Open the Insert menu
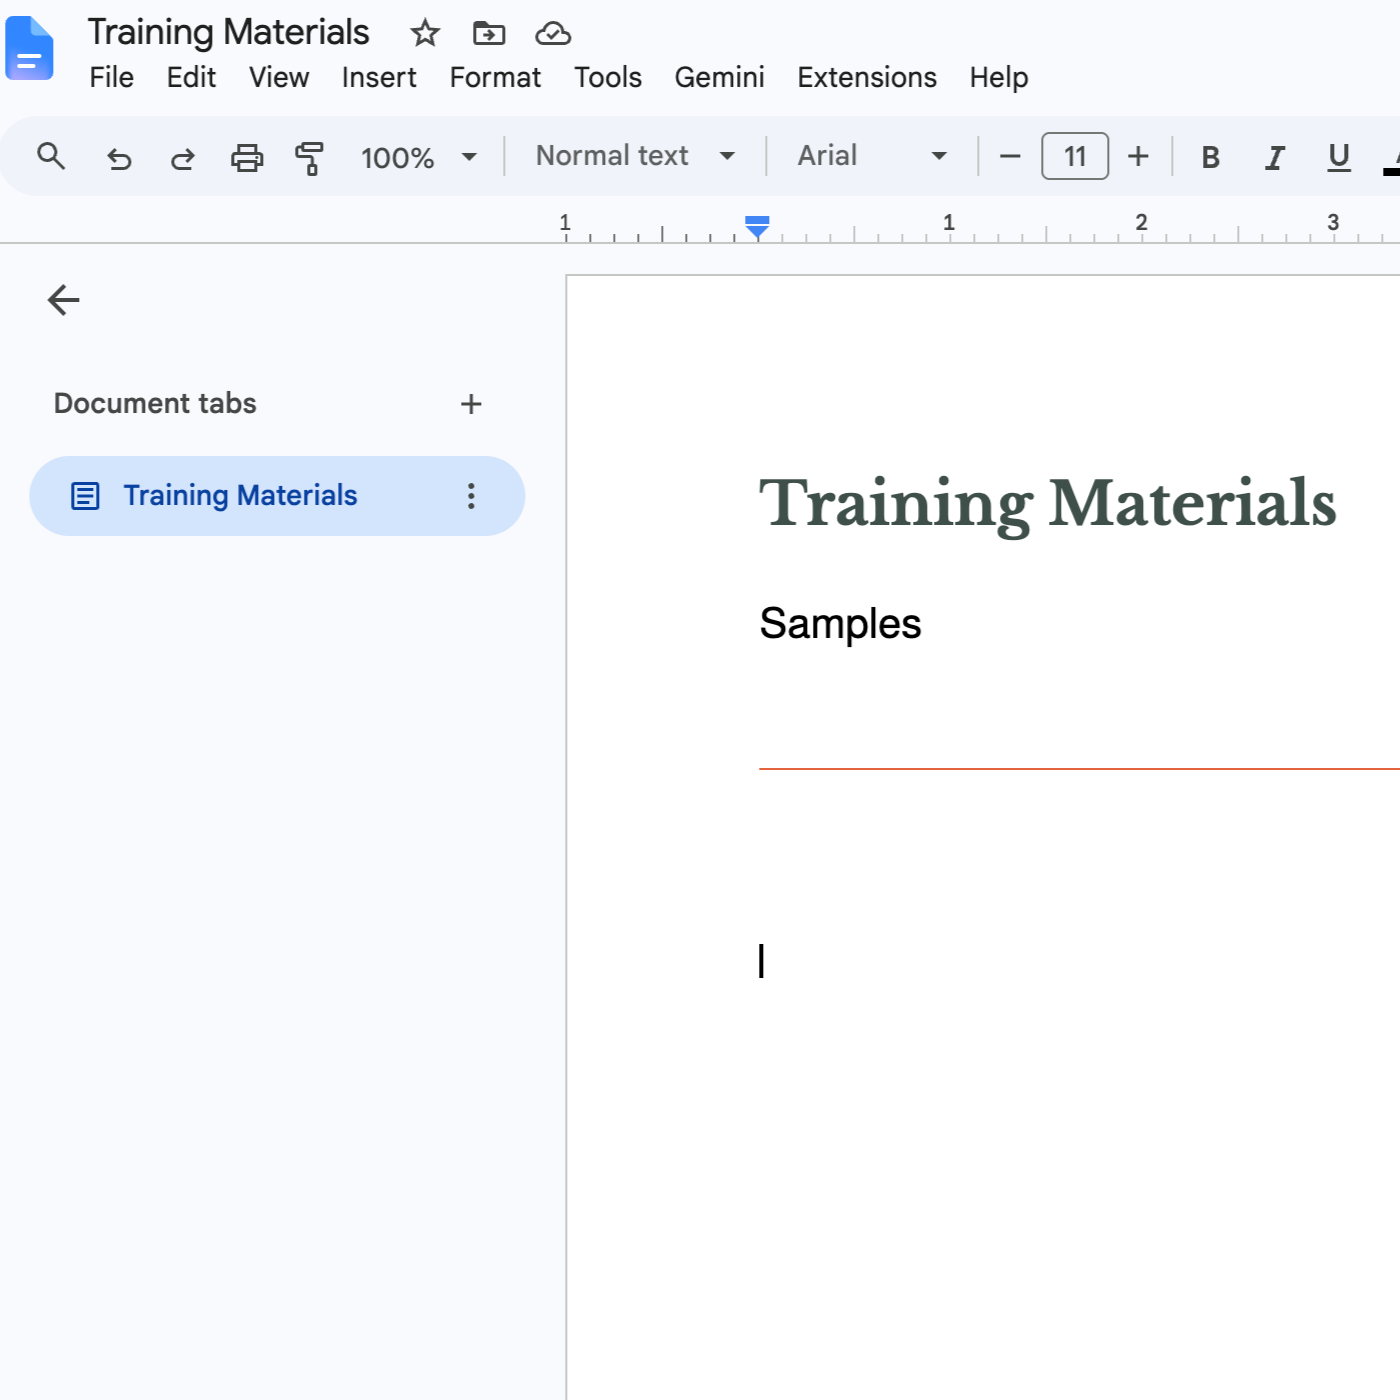Screen dimensions: 1400x1400 pos(379,77)
